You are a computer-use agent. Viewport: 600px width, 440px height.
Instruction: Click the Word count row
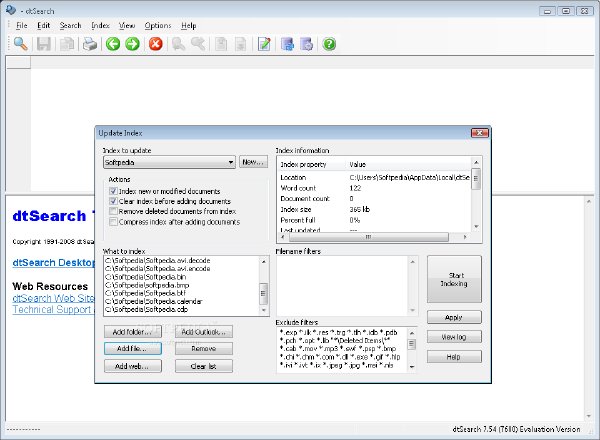(x=375, y=188)
